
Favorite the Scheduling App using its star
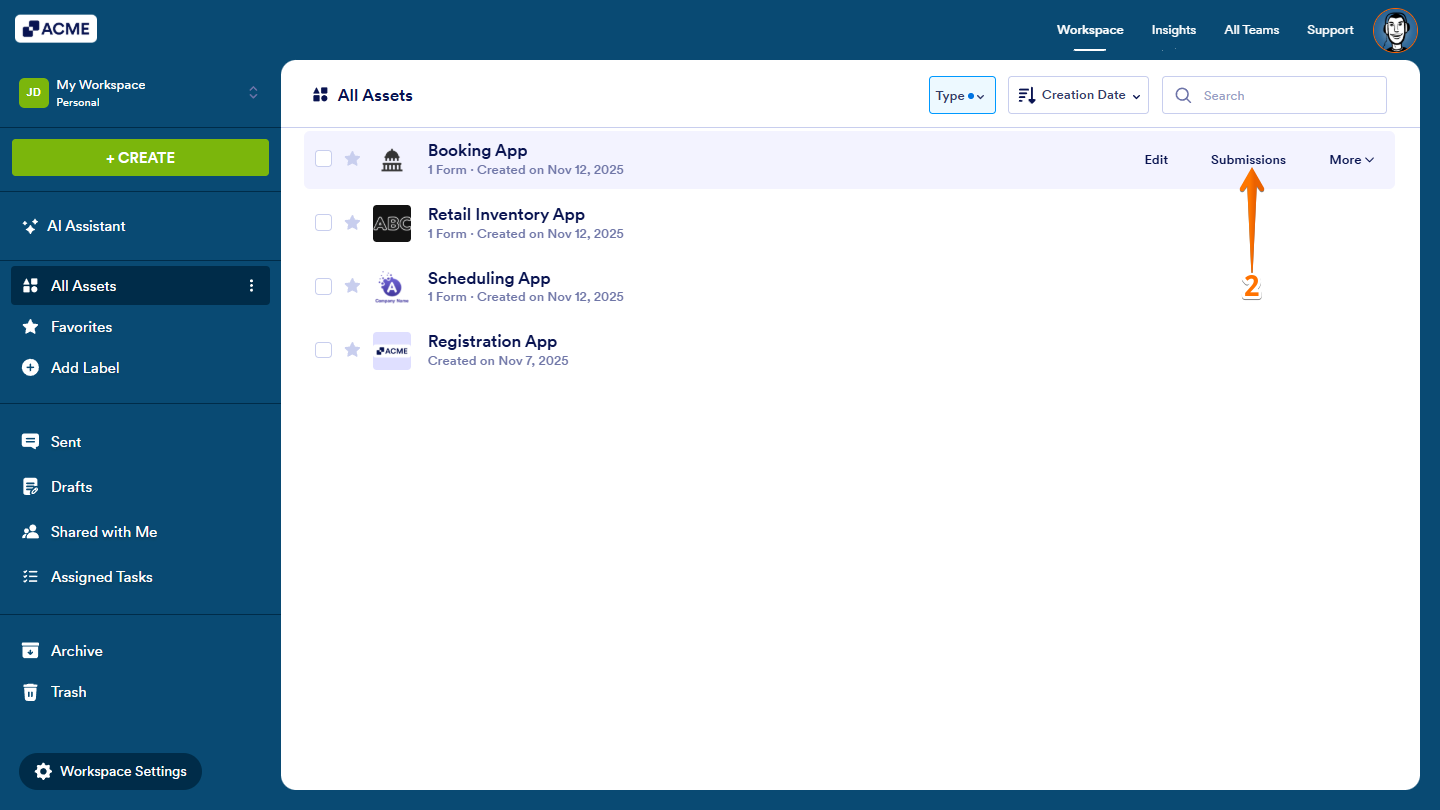click(x=352, y=286)
